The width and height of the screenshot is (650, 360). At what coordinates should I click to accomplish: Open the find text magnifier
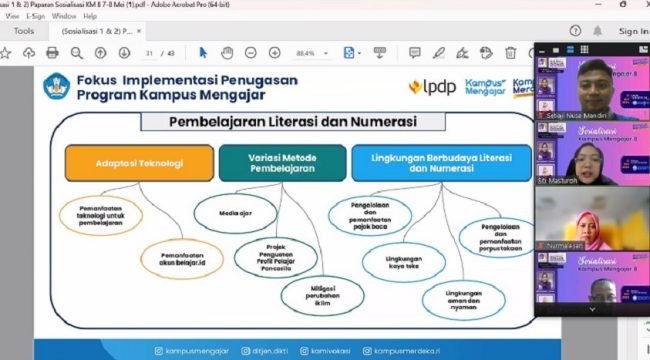point(77,53)
